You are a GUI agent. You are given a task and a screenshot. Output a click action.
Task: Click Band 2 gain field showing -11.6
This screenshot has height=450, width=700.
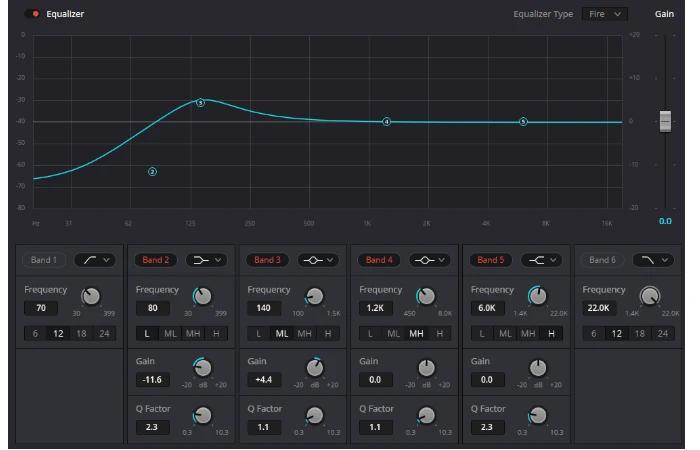click(x=152, y=379)
